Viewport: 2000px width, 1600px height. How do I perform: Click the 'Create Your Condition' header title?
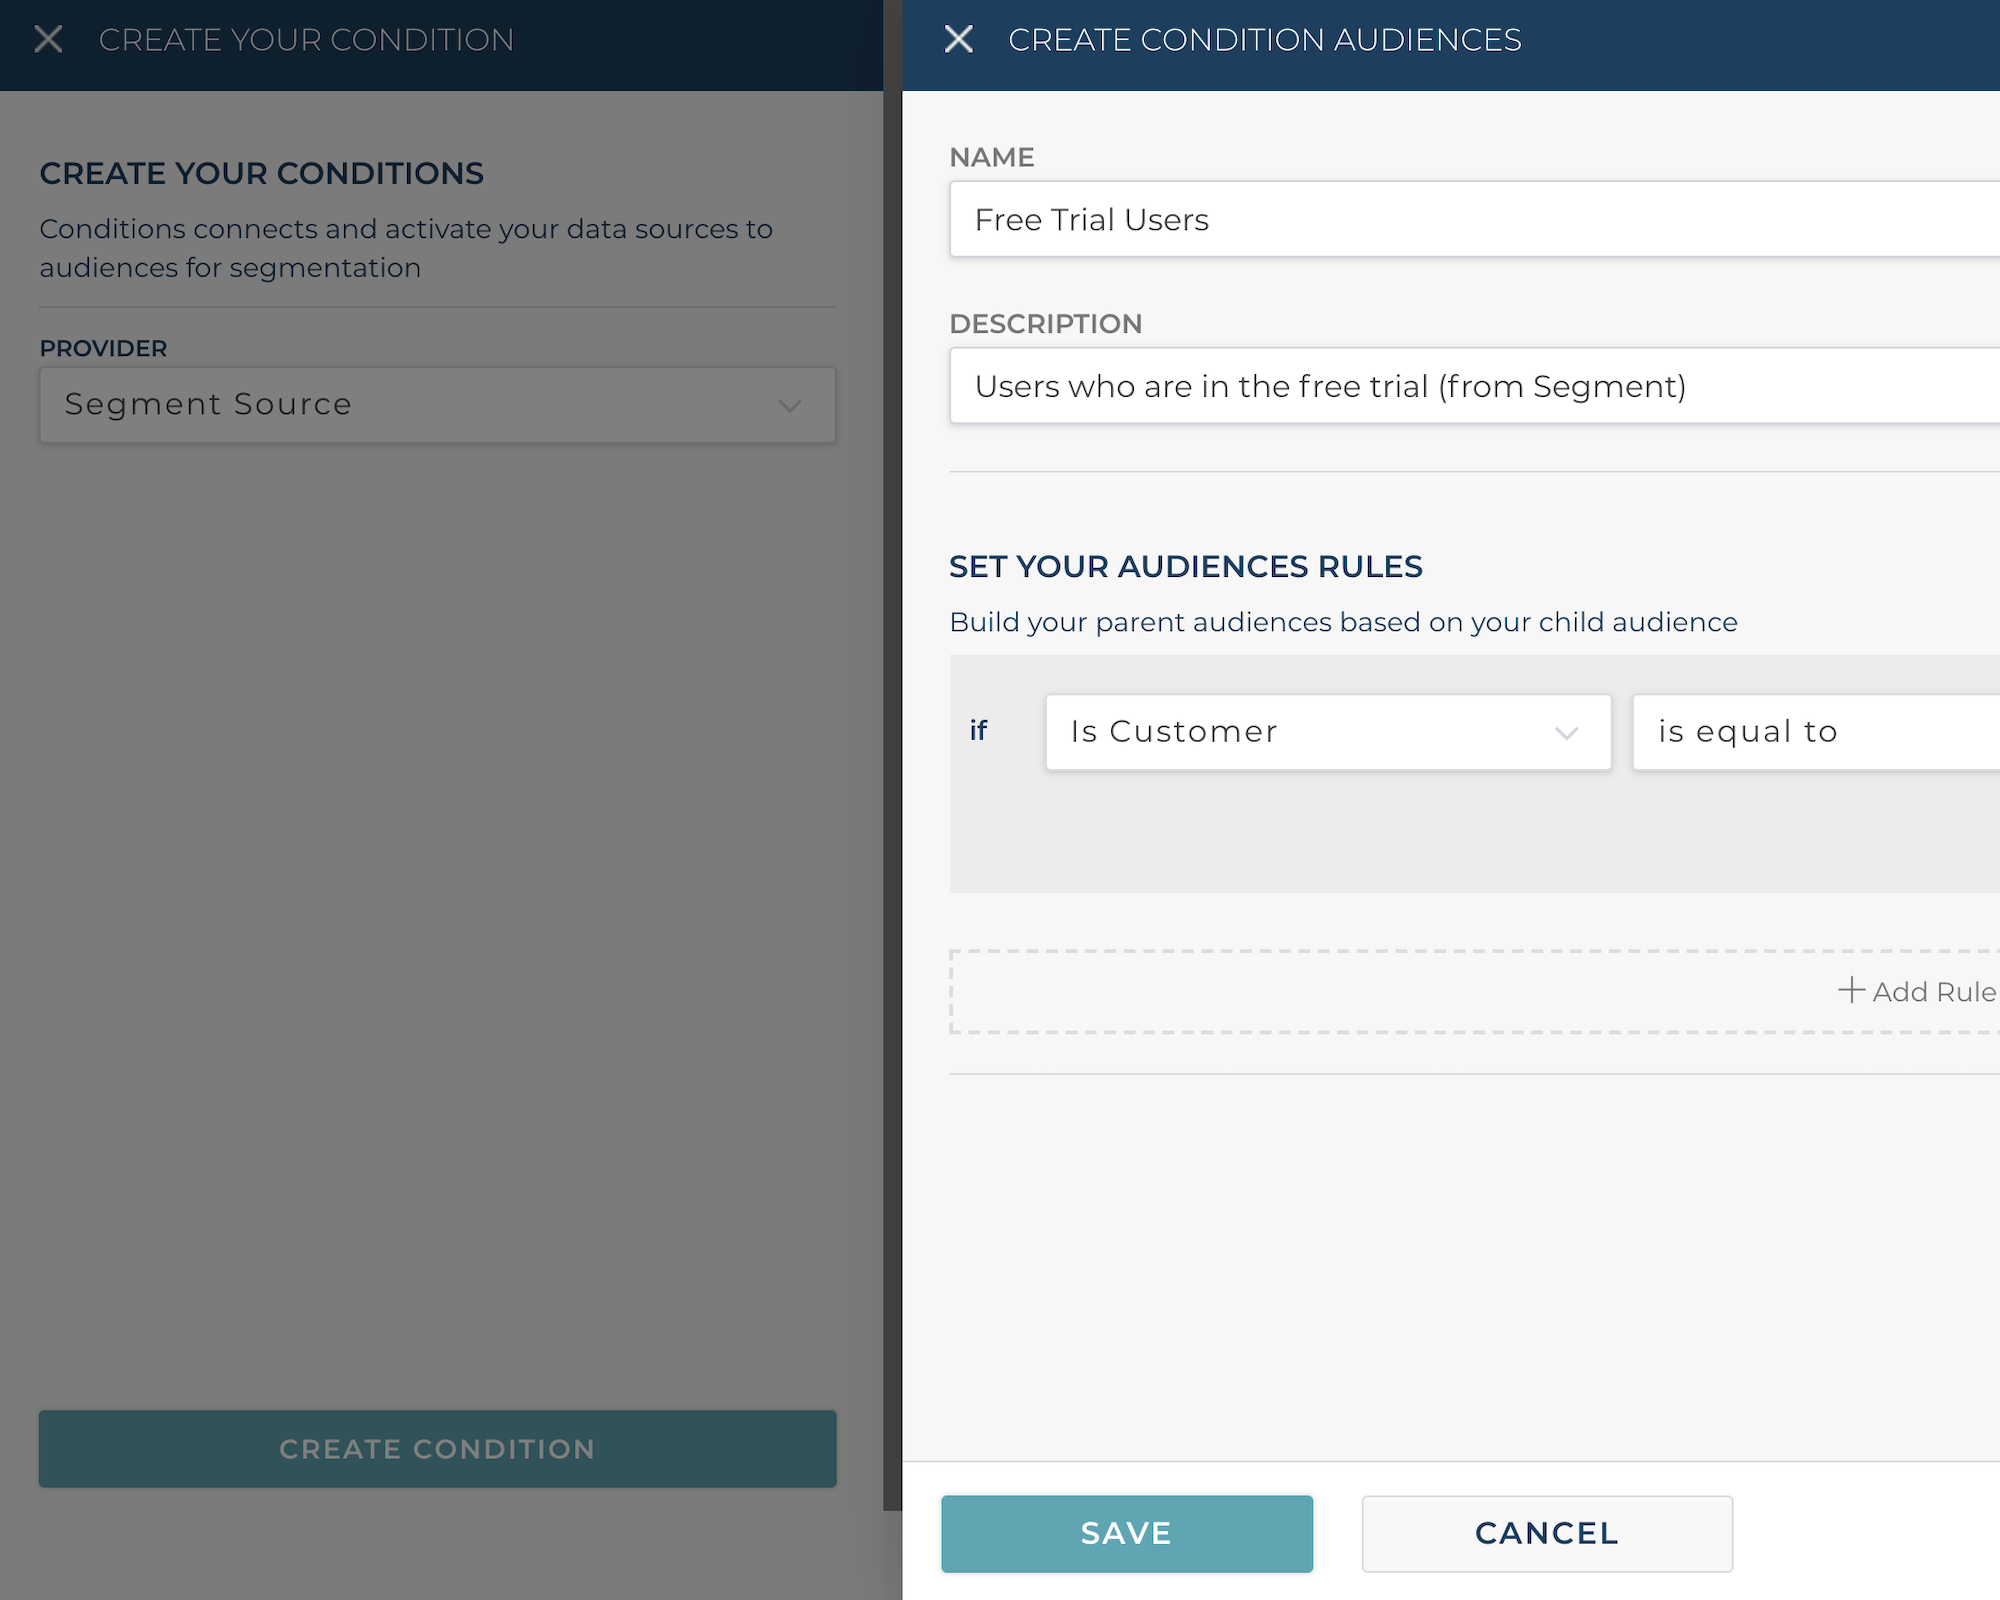306,40
